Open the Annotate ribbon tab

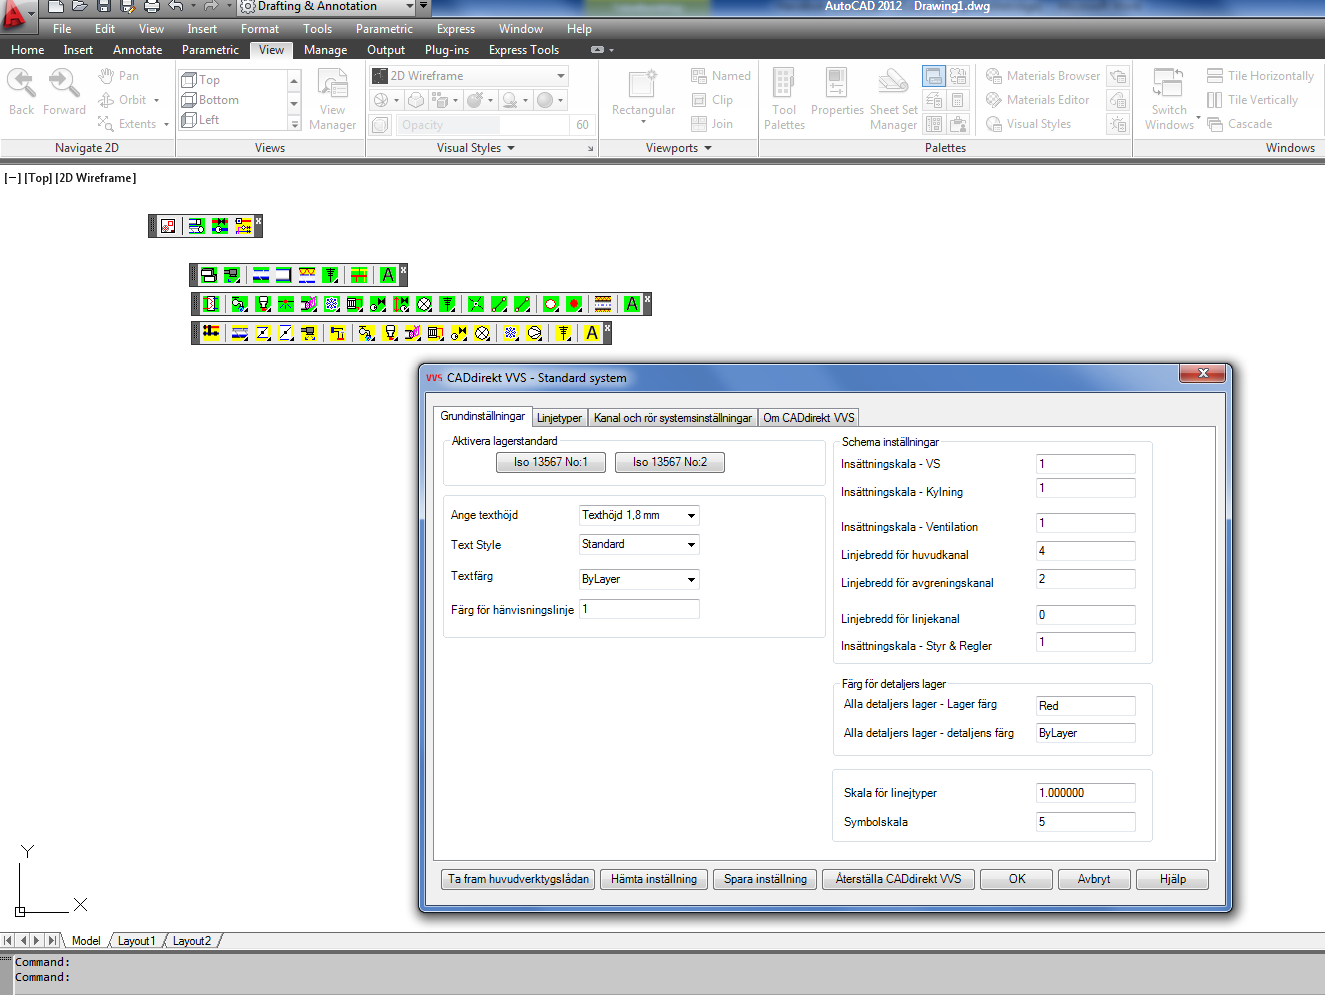137,50
